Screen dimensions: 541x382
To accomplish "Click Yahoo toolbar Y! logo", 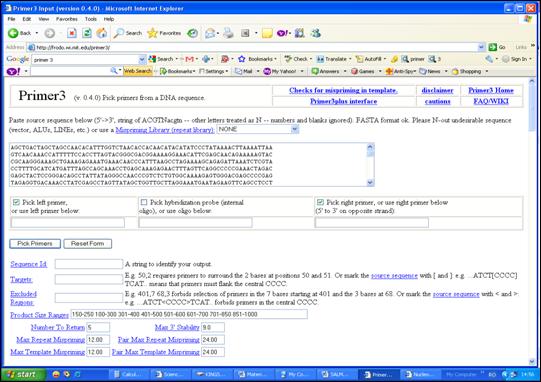I will [13, 71].
